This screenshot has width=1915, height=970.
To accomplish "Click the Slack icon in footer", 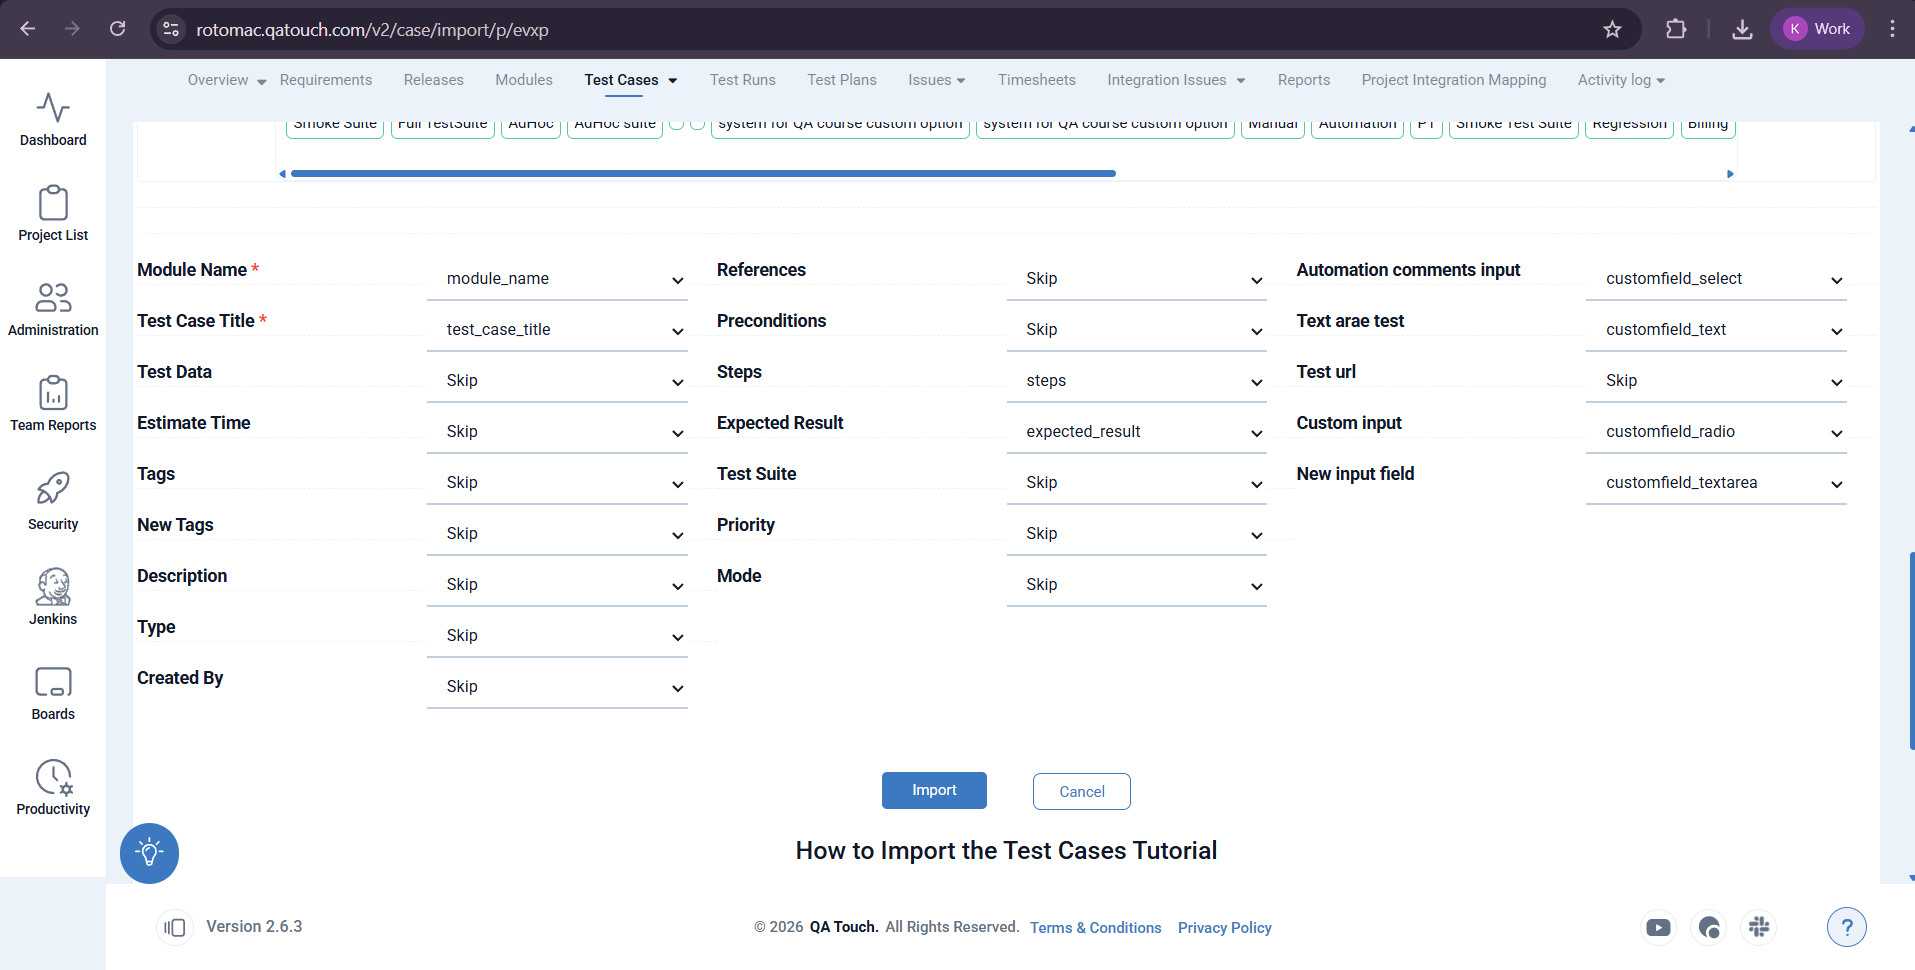I will click(1759, 927).
